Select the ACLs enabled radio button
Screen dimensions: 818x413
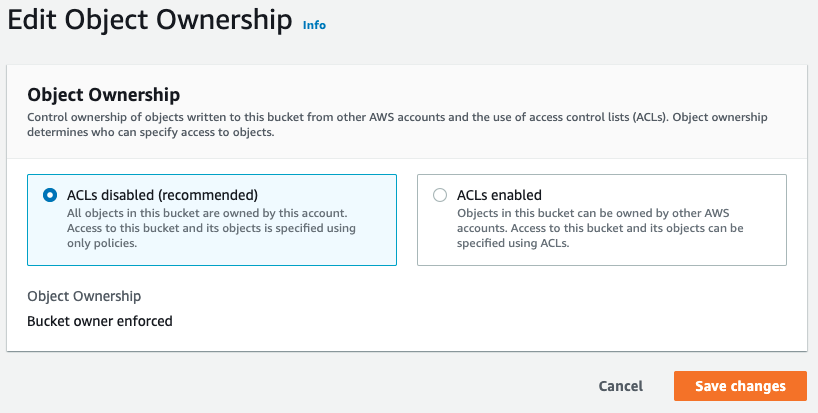[x=440, y=195]
